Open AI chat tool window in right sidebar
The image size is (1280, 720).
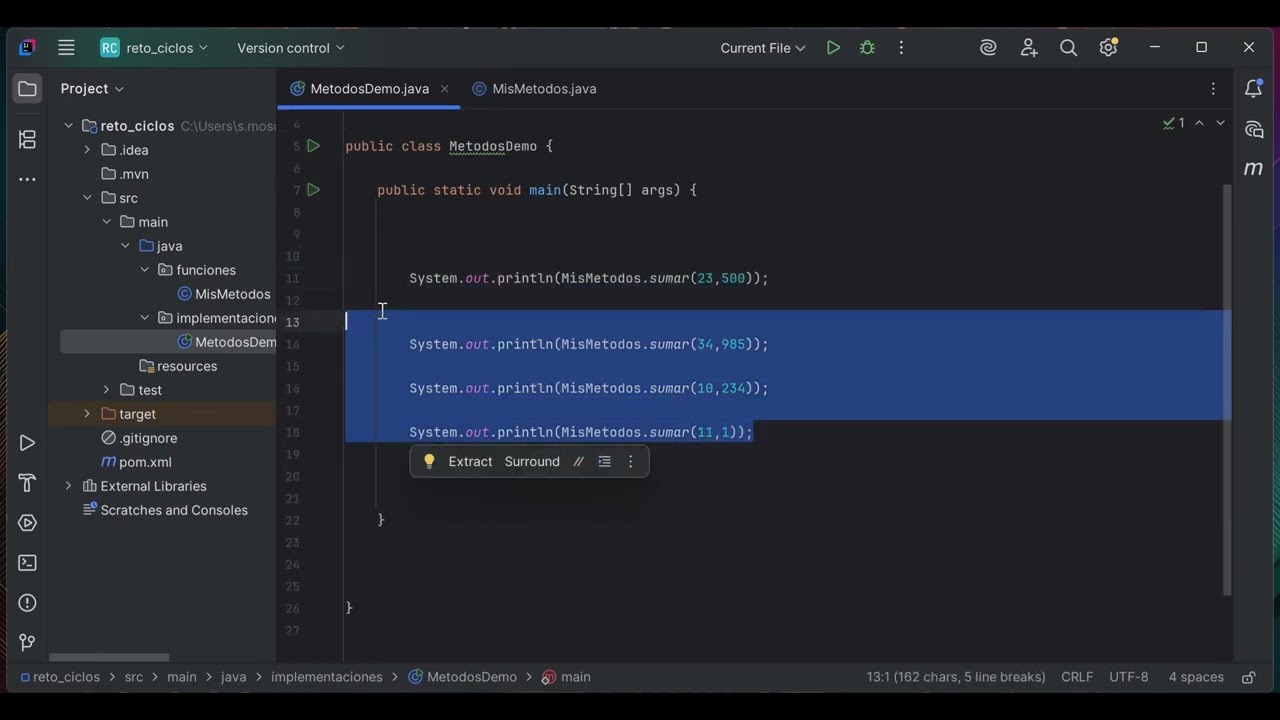[x=1253, y=129]
